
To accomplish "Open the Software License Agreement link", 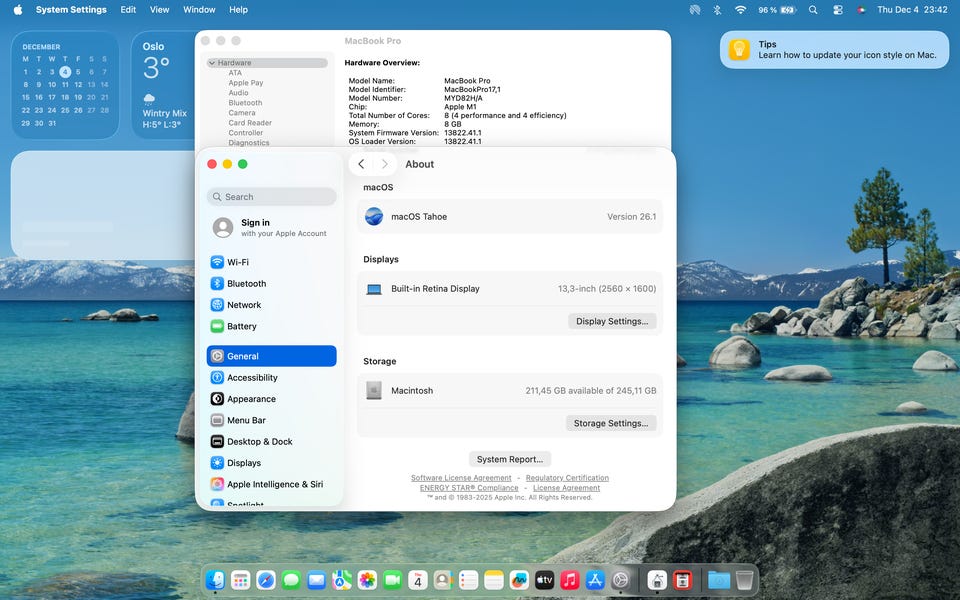I will tap(461, 478).
